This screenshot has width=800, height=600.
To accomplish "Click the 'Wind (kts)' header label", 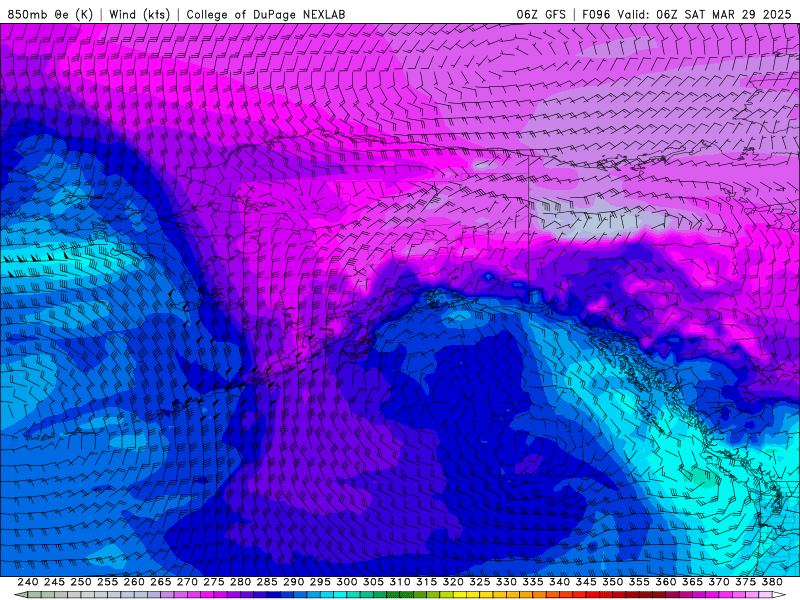I will pos(140,14).
